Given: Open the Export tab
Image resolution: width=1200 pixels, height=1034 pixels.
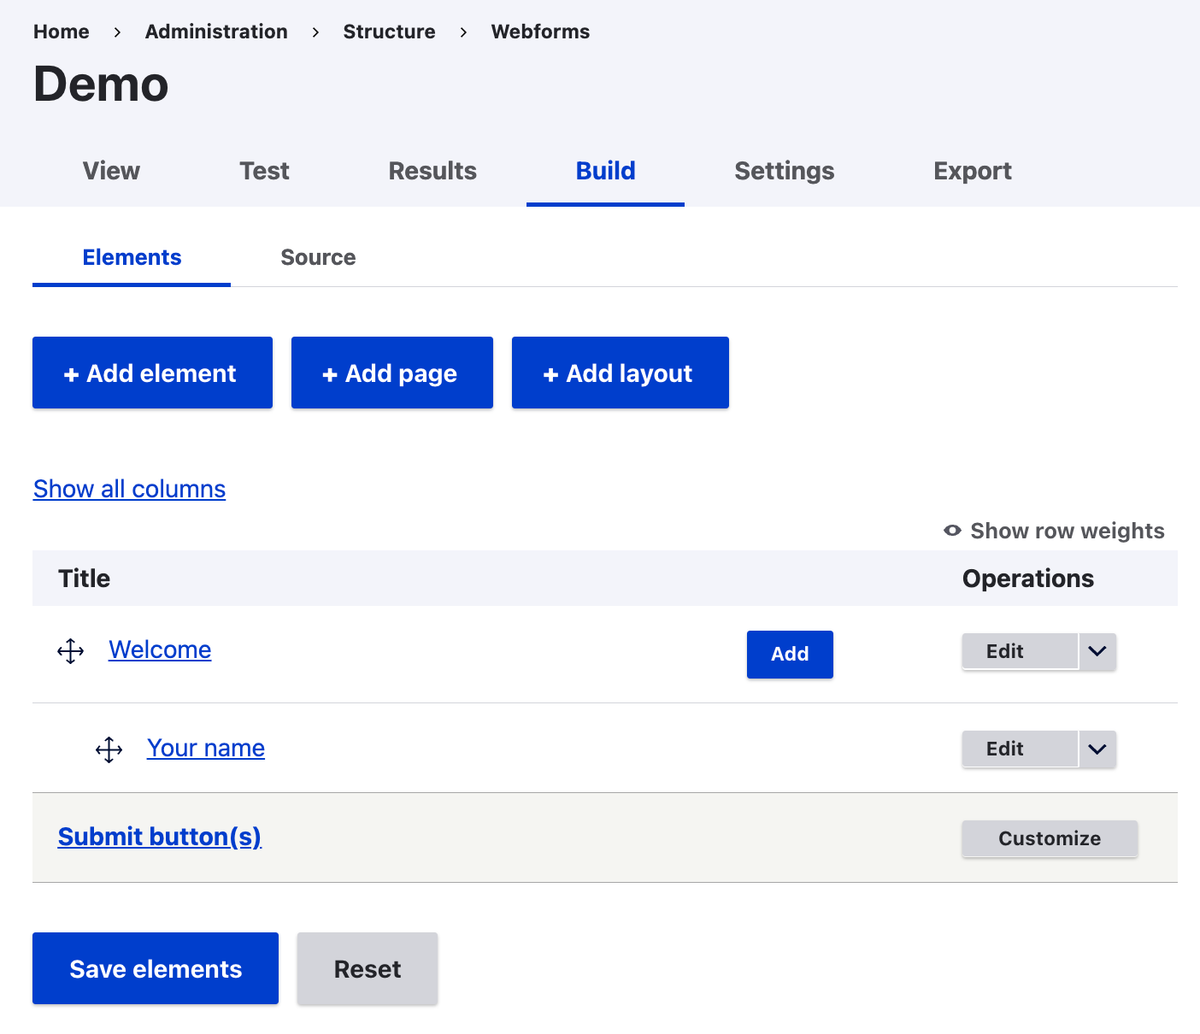Looking at the screenshot, I should (972, 171).
